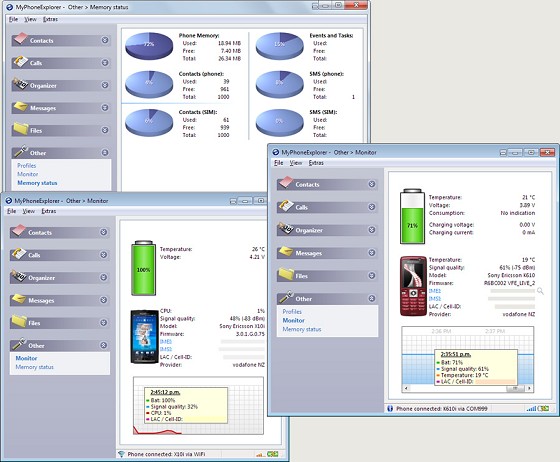Expand Messages section in Memory status window
This screenshot has width=560, height=462.
click(105, 107)
